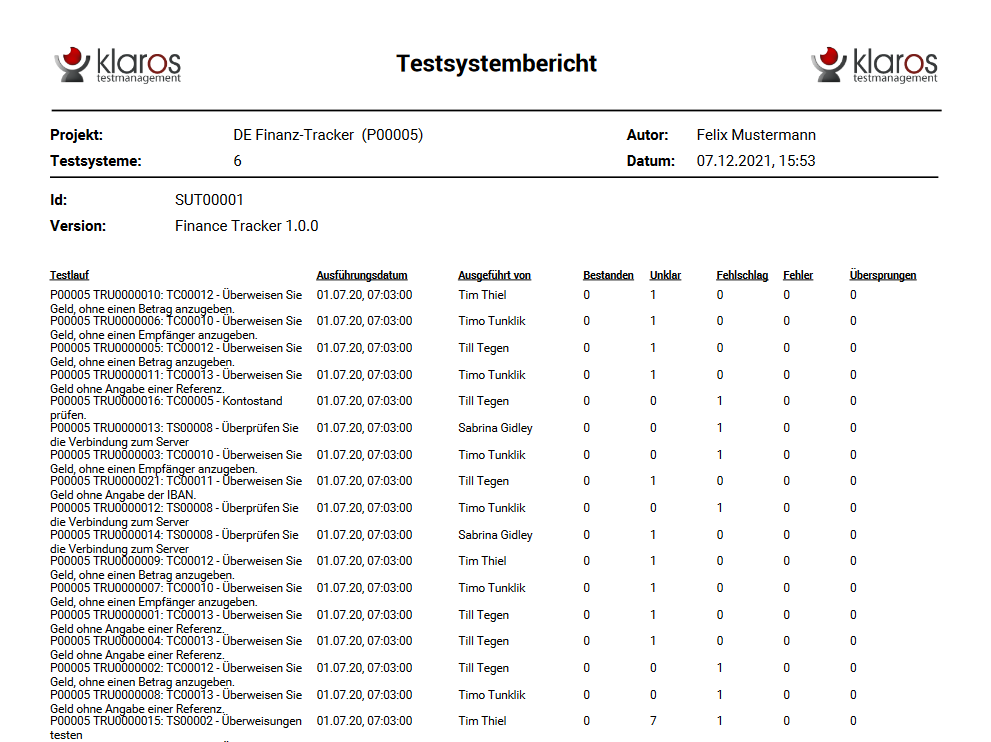The height and width of the screenshot is (742, 991).
Task: Click the Übersprungen column header
Action: pos(883,275)
